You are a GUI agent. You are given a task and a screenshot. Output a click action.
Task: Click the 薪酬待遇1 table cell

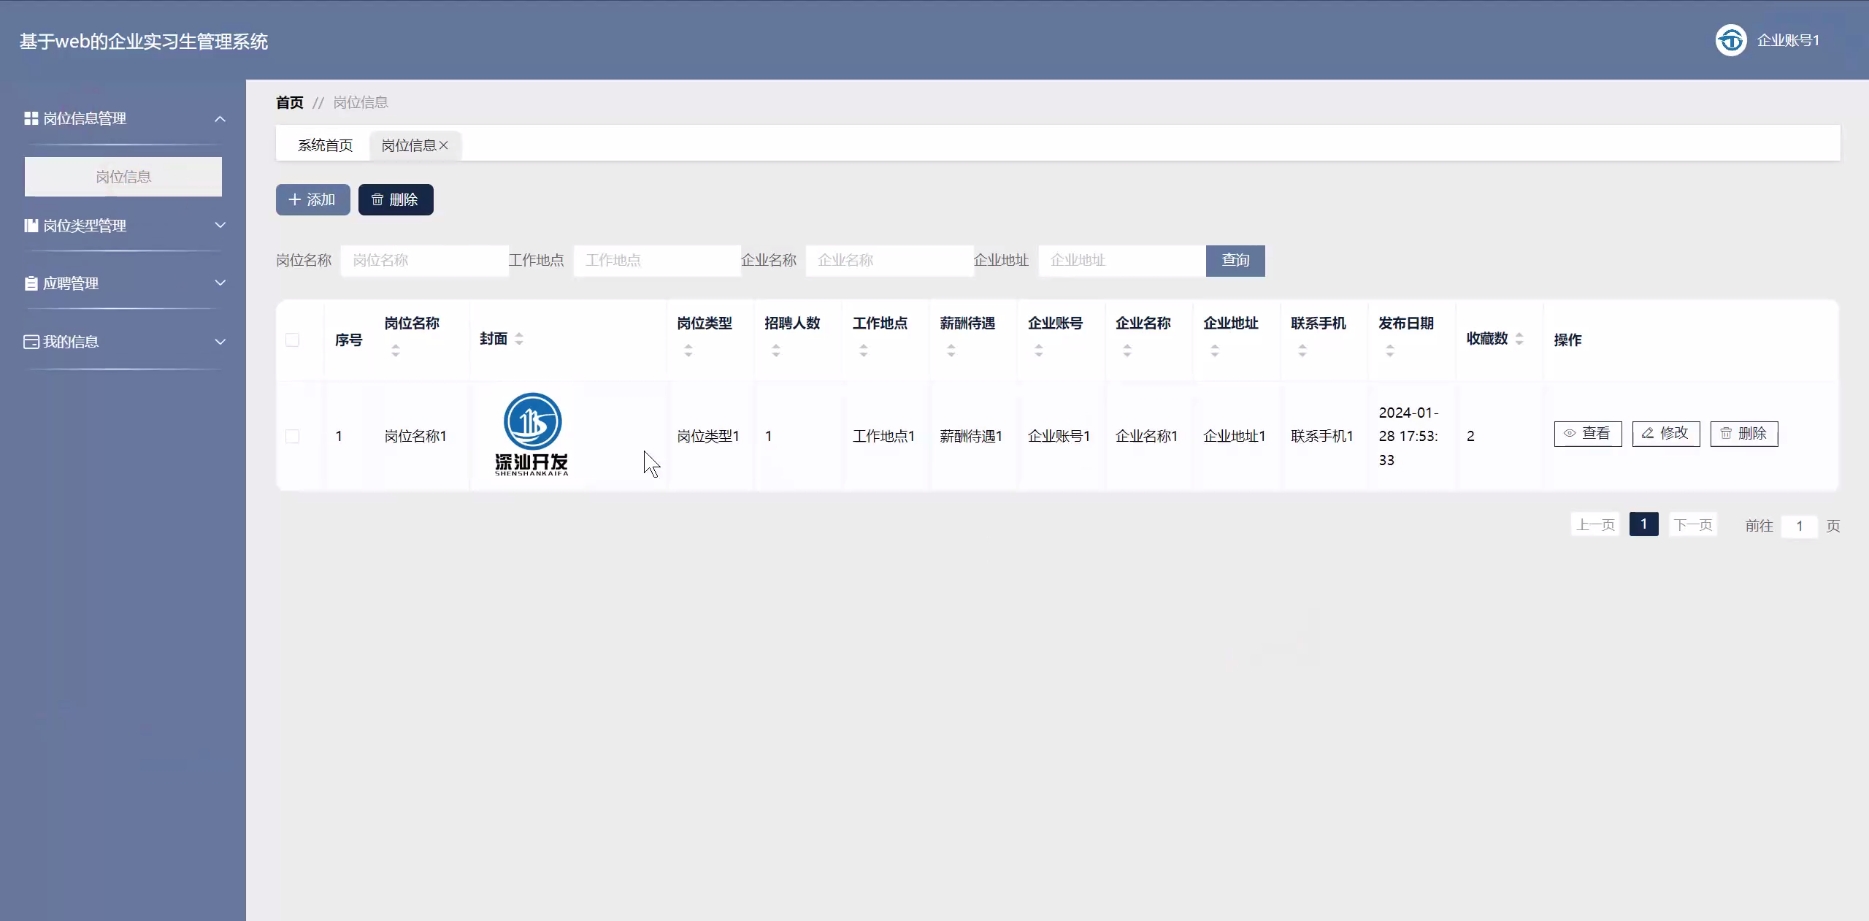tap(971, 437)
